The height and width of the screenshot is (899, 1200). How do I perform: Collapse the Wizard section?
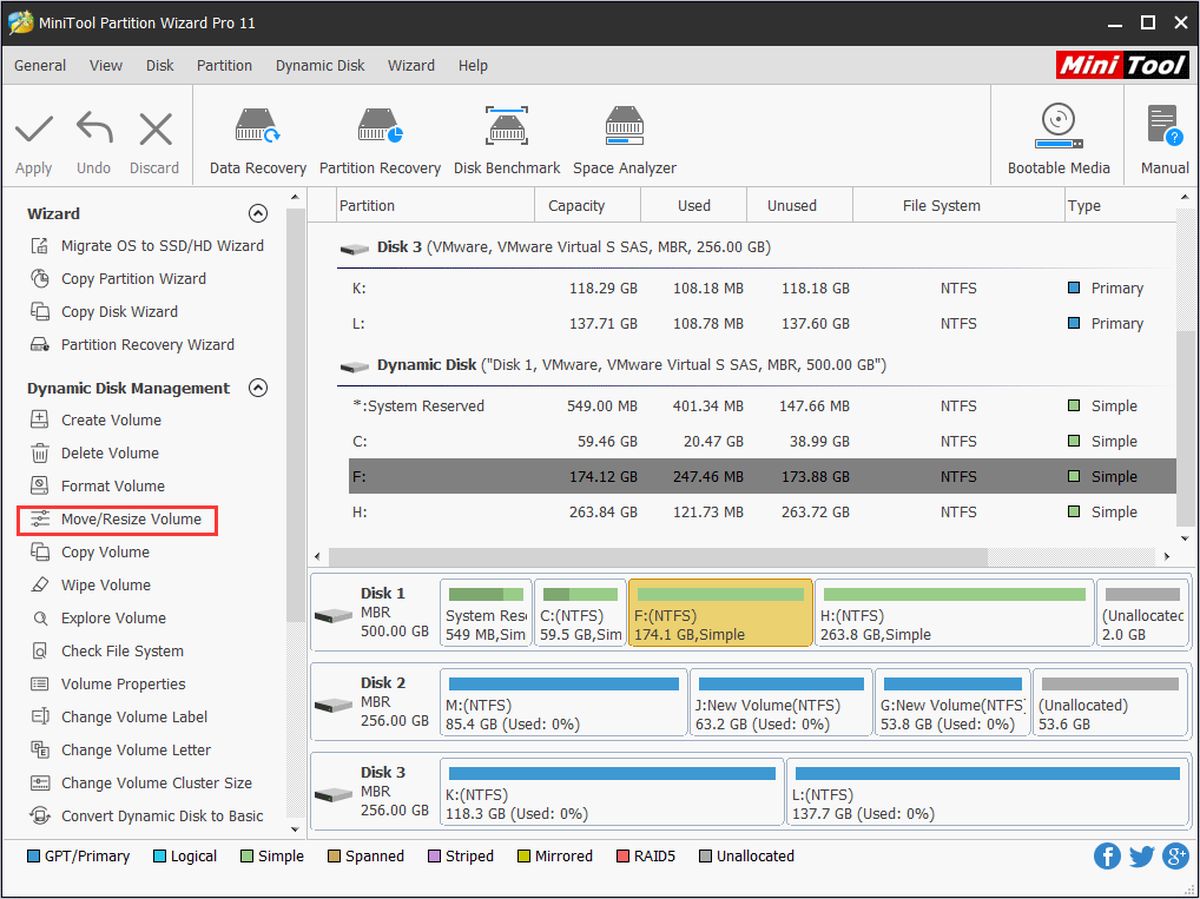point(258,213)
